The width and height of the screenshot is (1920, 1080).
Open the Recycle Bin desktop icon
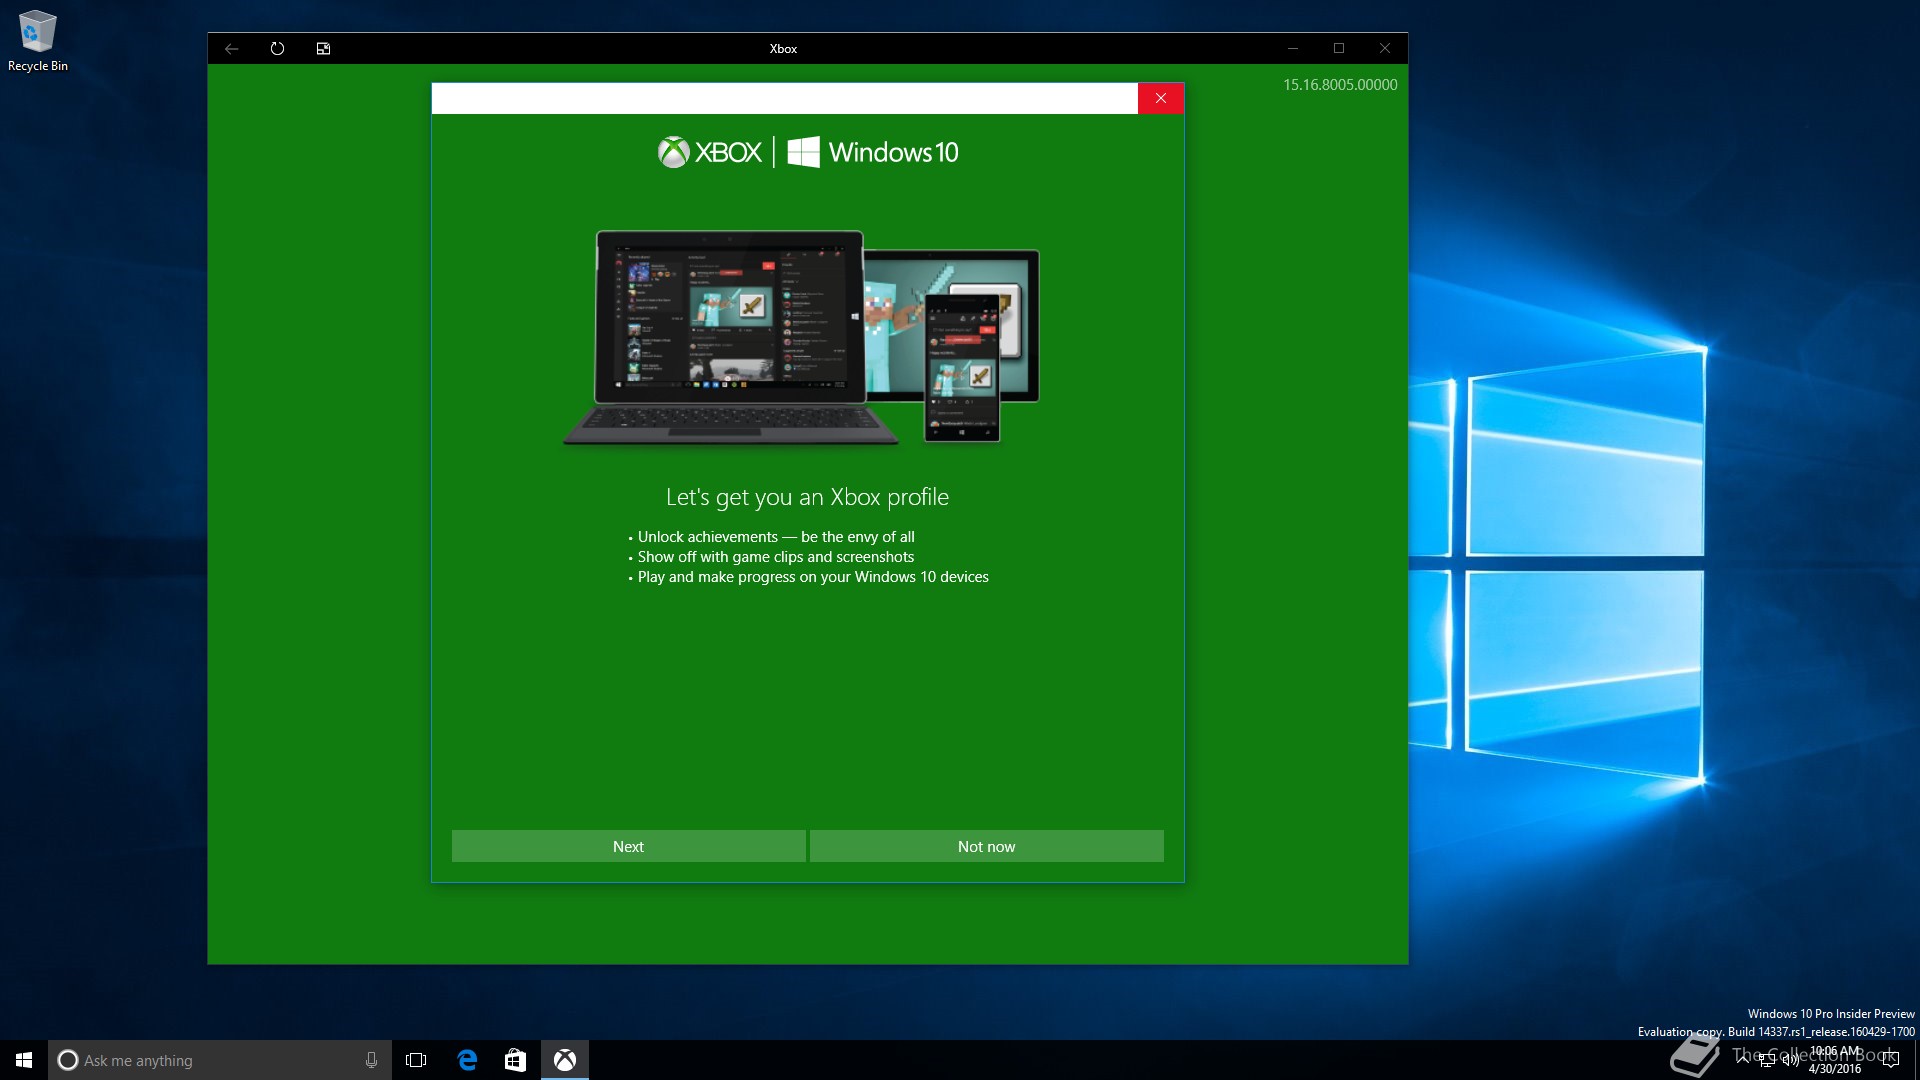(x=37, y=40)
